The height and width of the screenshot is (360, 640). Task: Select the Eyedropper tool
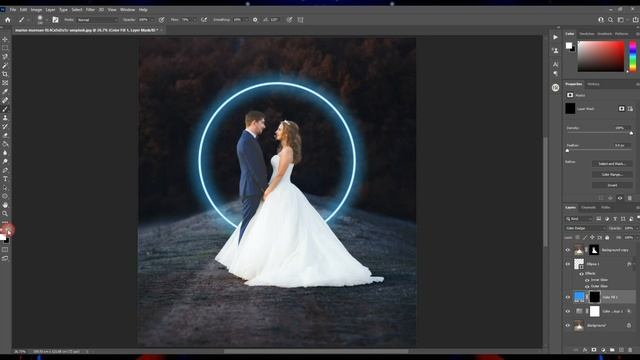[5, 91]
